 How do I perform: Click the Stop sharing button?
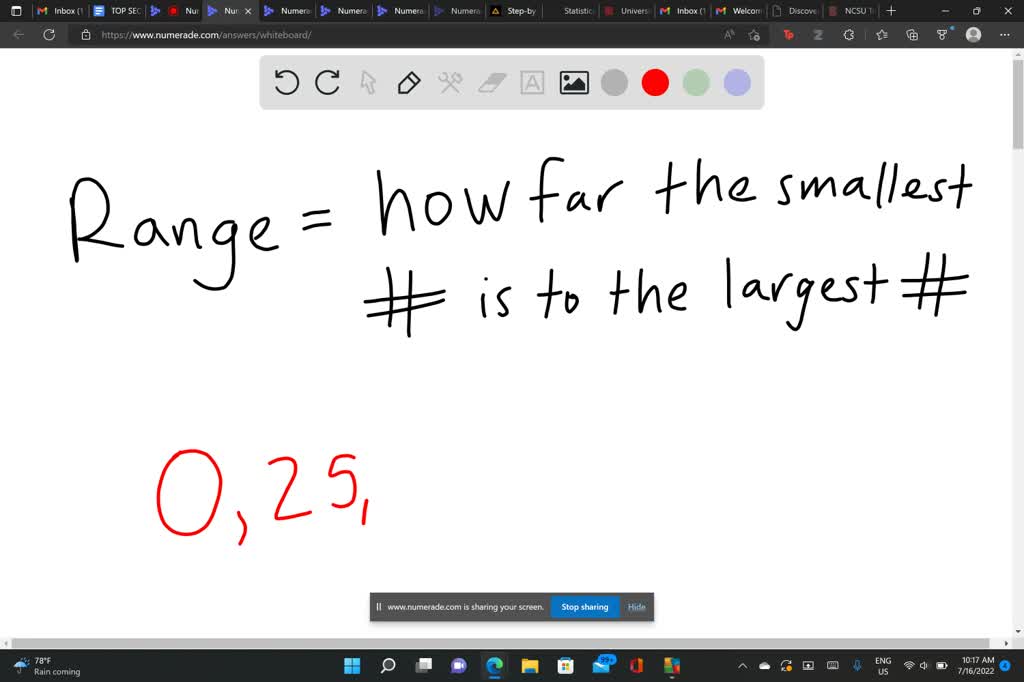click(584, 606)
